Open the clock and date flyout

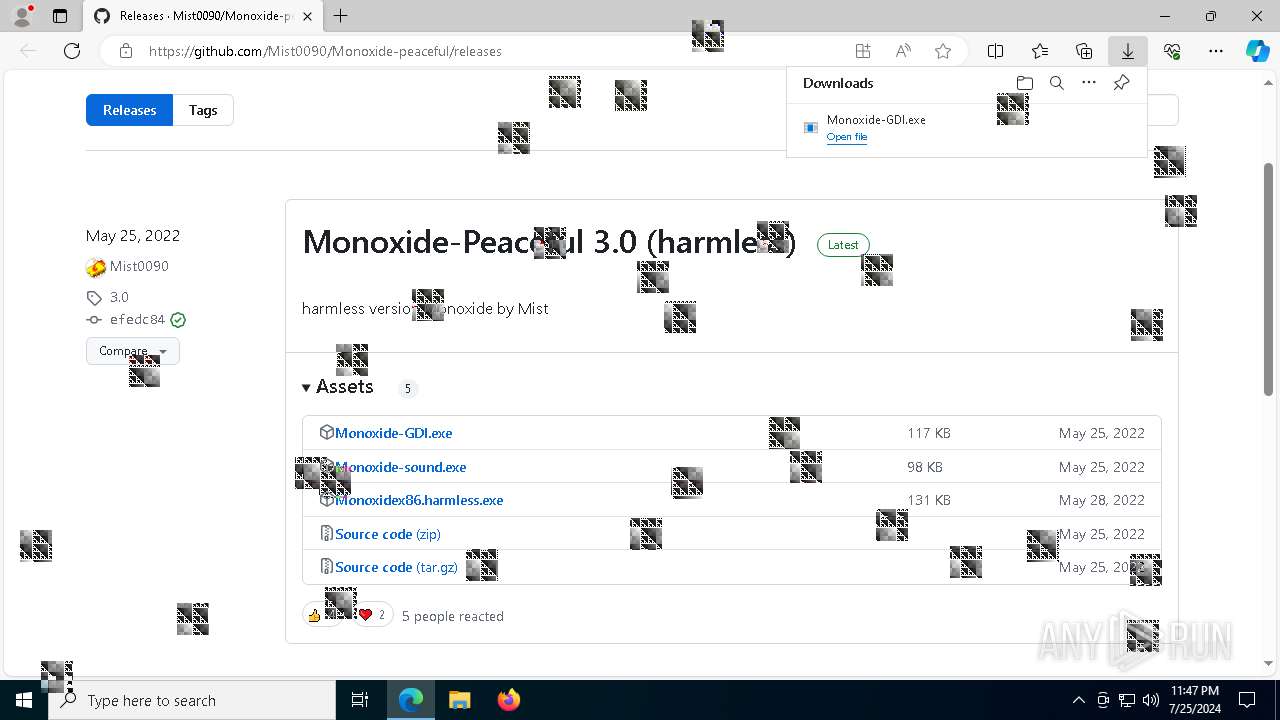point(1195,700)
